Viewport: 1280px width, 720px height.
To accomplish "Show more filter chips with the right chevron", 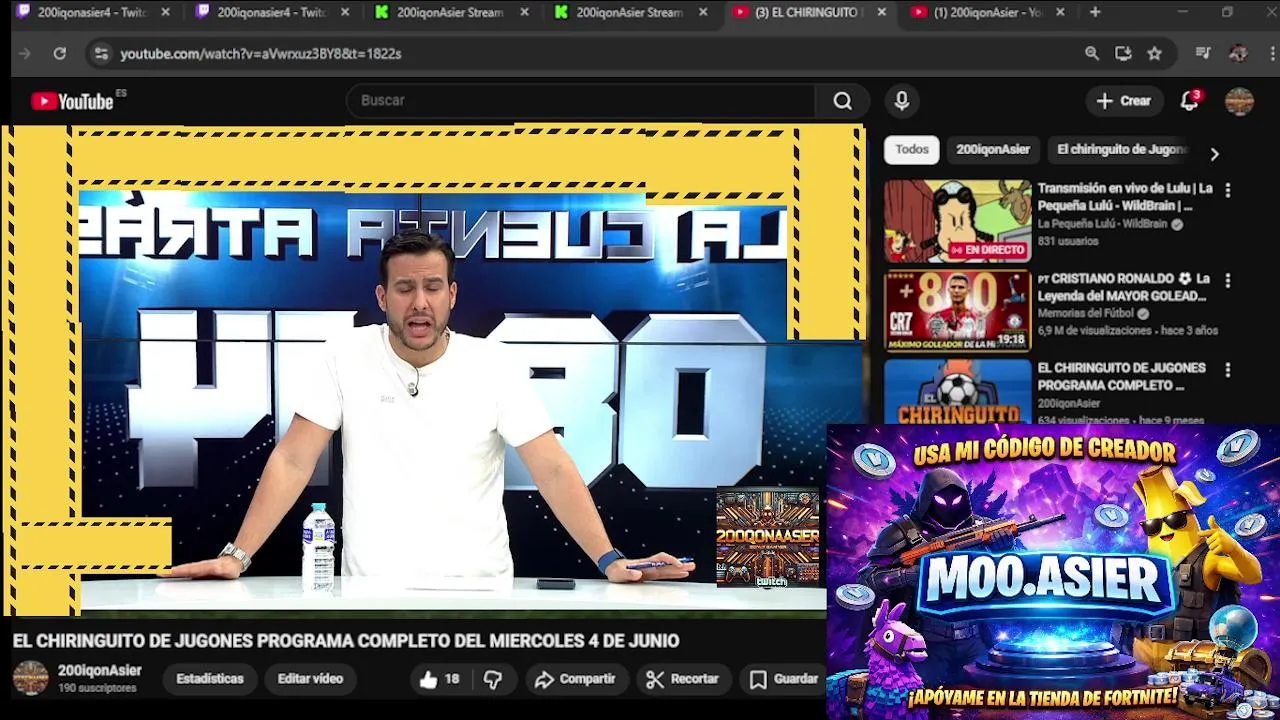I will pos(1214,154).
